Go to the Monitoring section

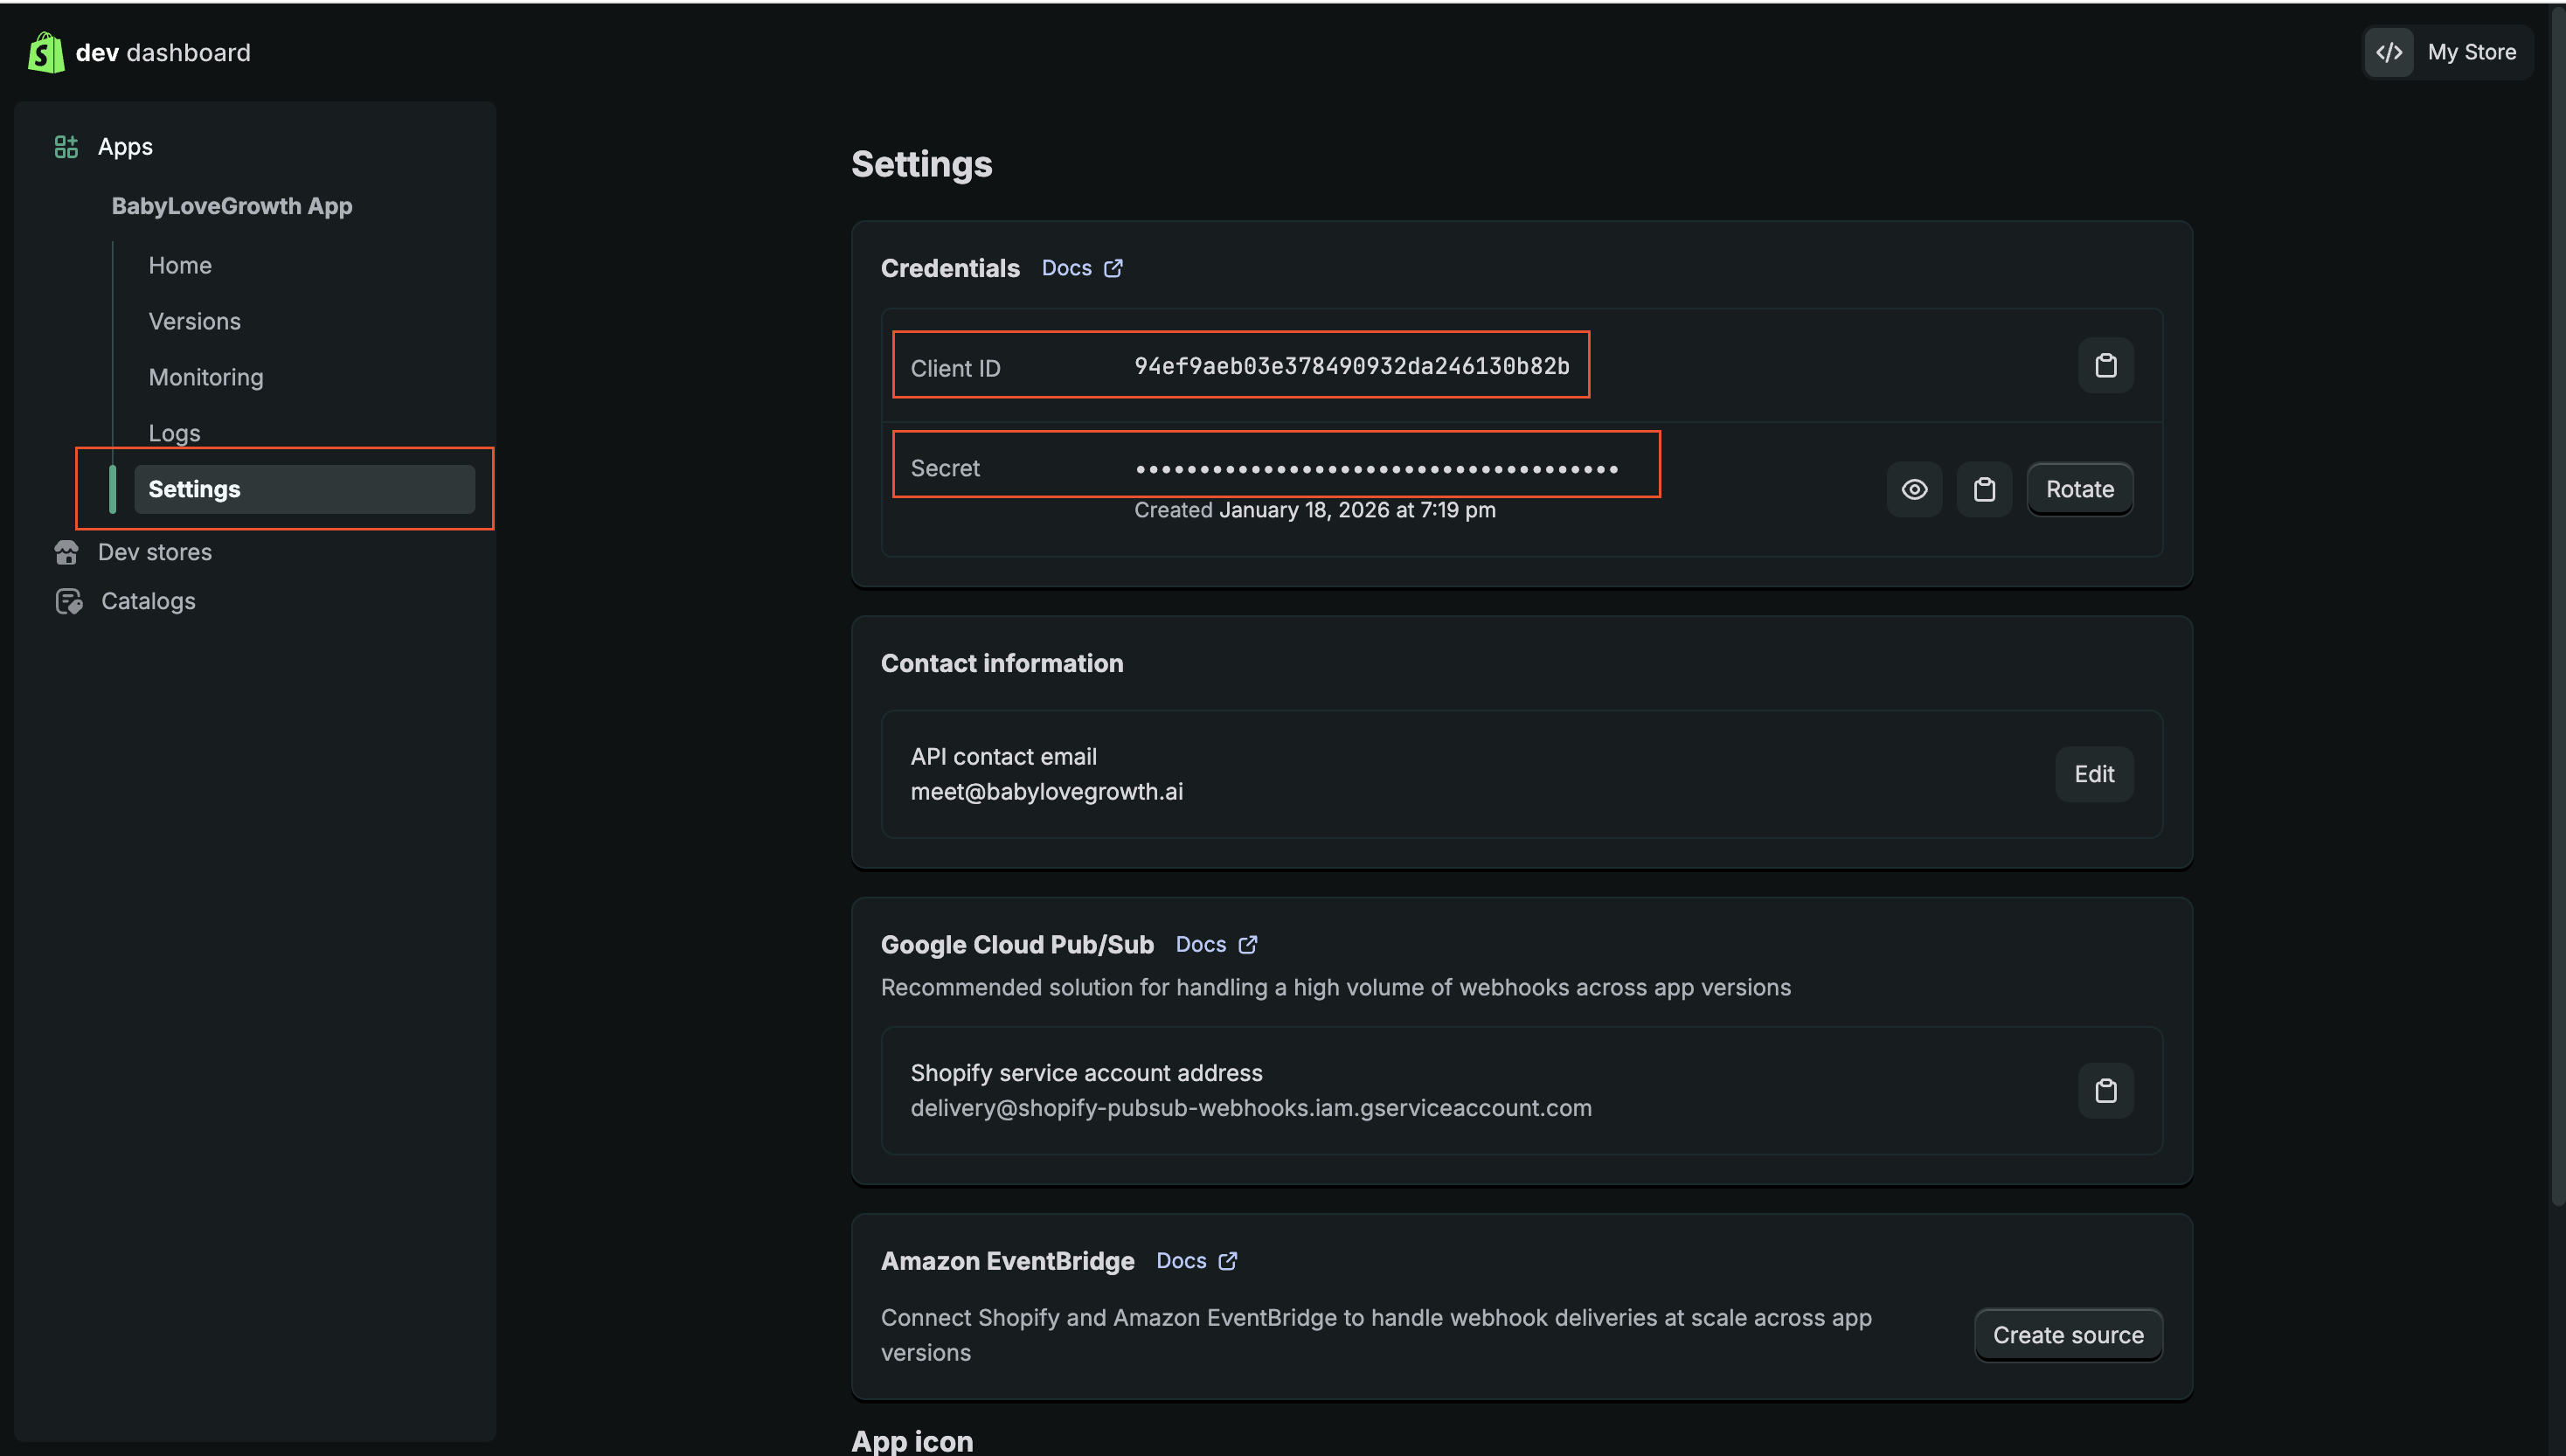point(206,377)
